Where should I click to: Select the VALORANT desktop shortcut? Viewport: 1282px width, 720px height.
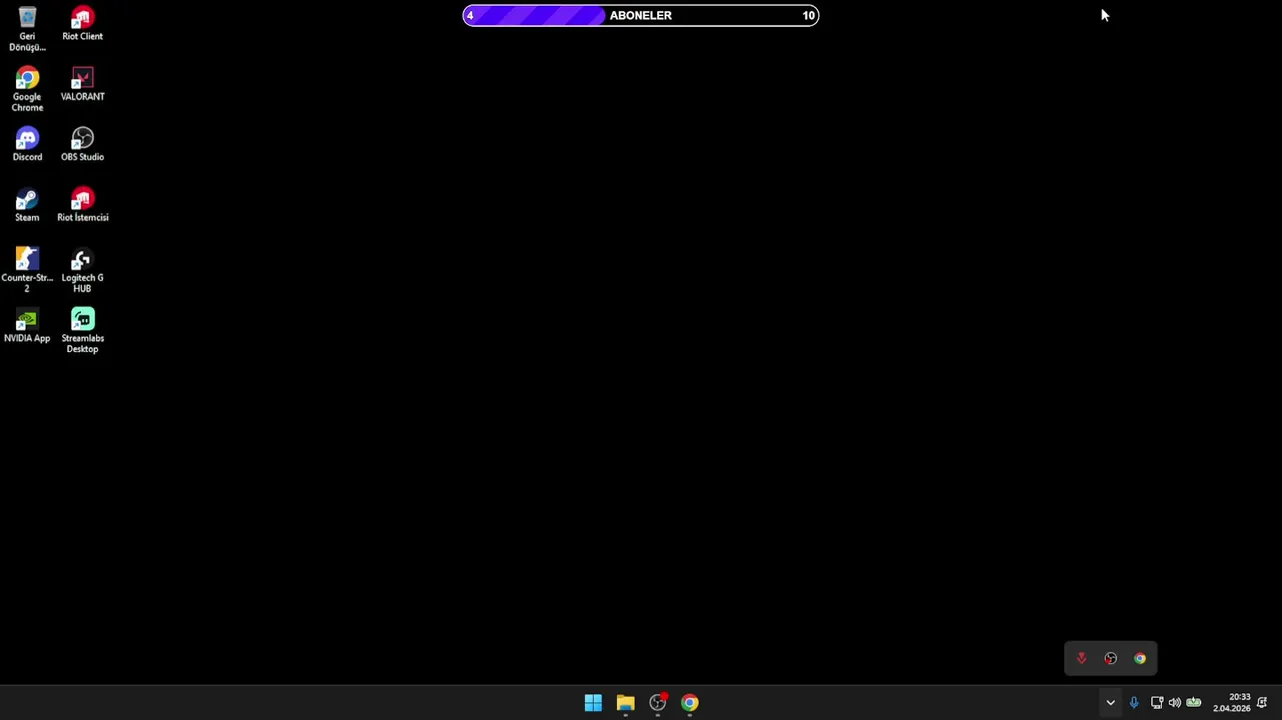(x=82, y=84)
